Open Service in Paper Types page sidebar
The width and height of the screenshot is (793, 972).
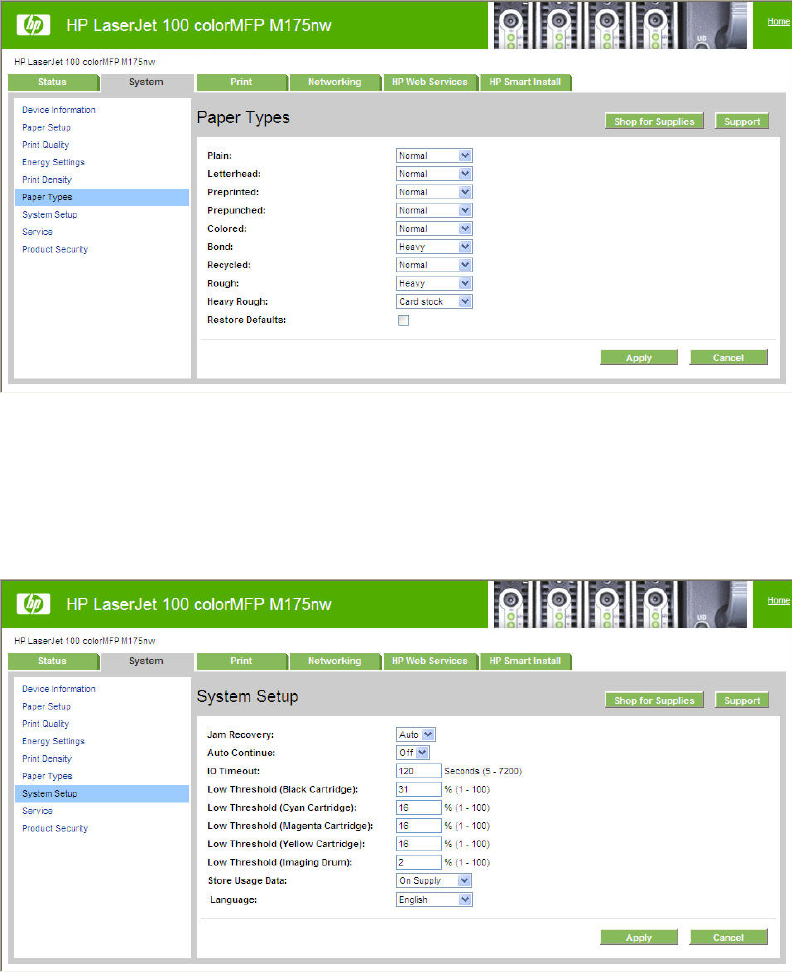(37, 232)
